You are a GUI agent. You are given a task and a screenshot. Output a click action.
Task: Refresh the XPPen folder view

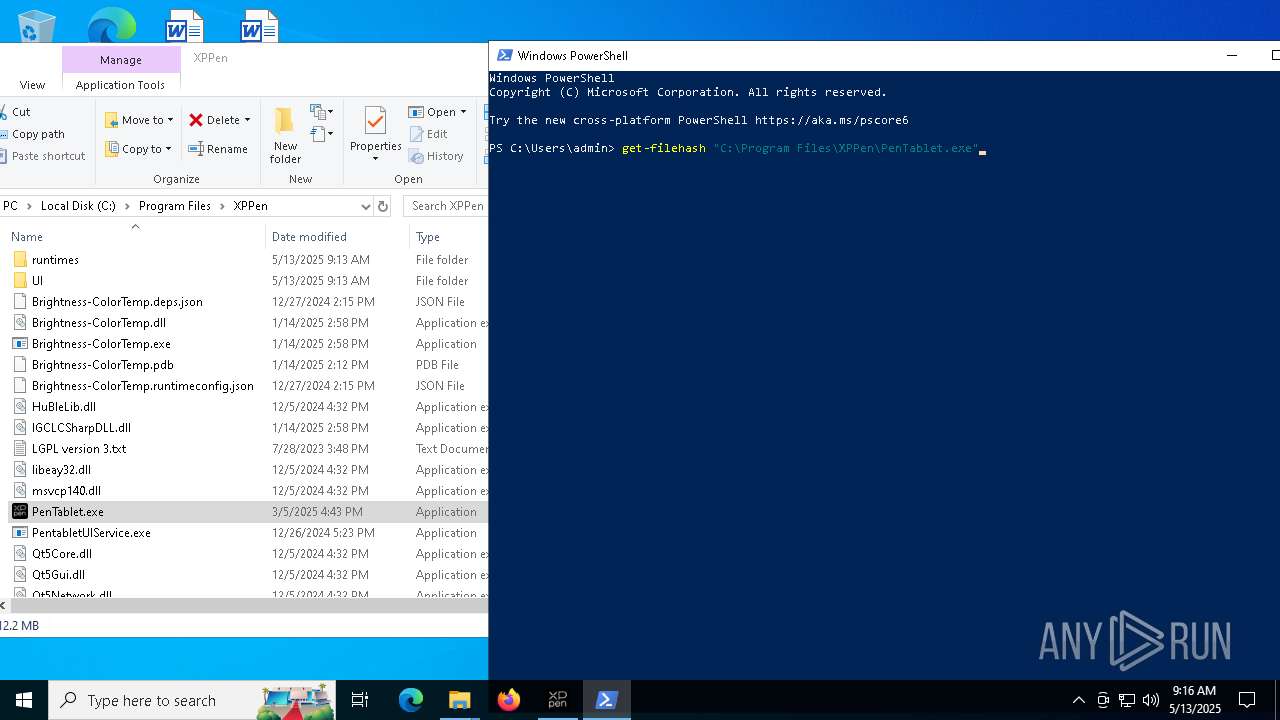click(x=382, y=206)
